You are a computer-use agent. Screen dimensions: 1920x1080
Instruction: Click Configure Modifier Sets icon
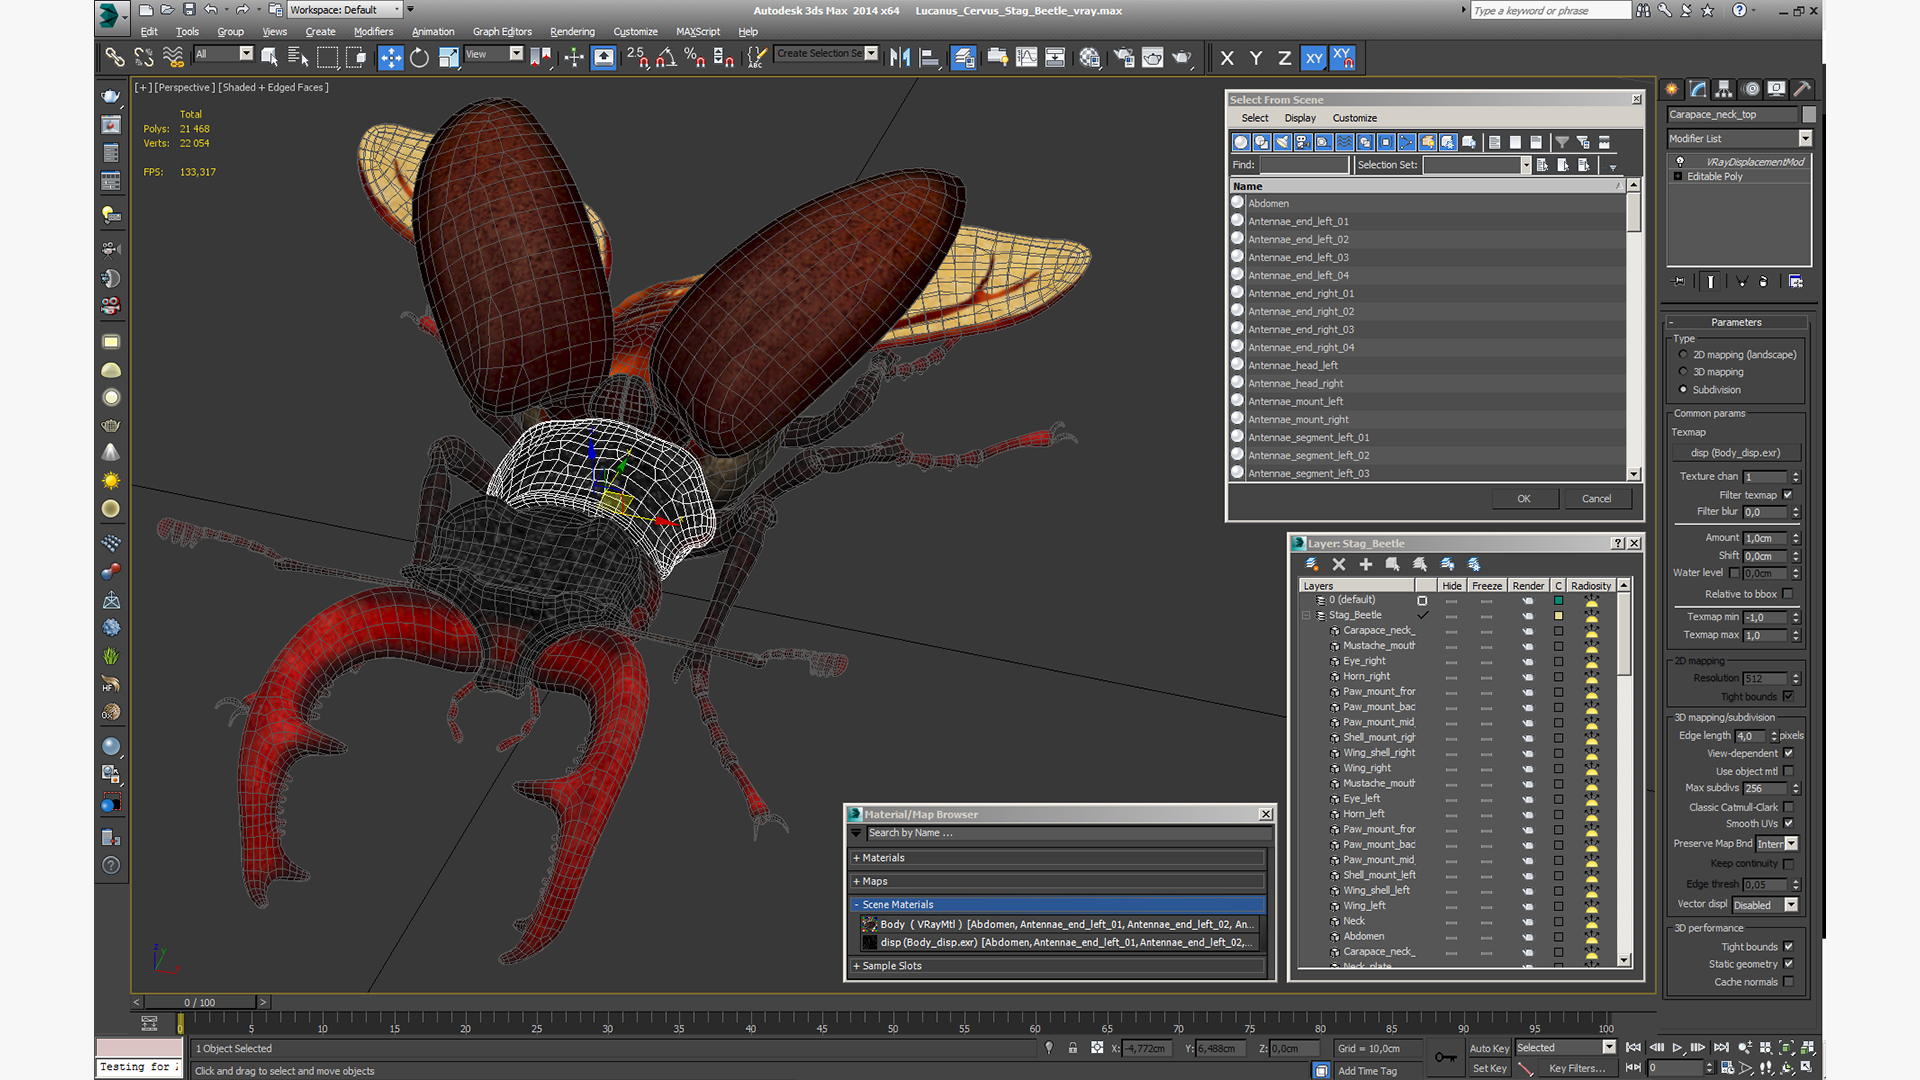[x=1796, y=282]
